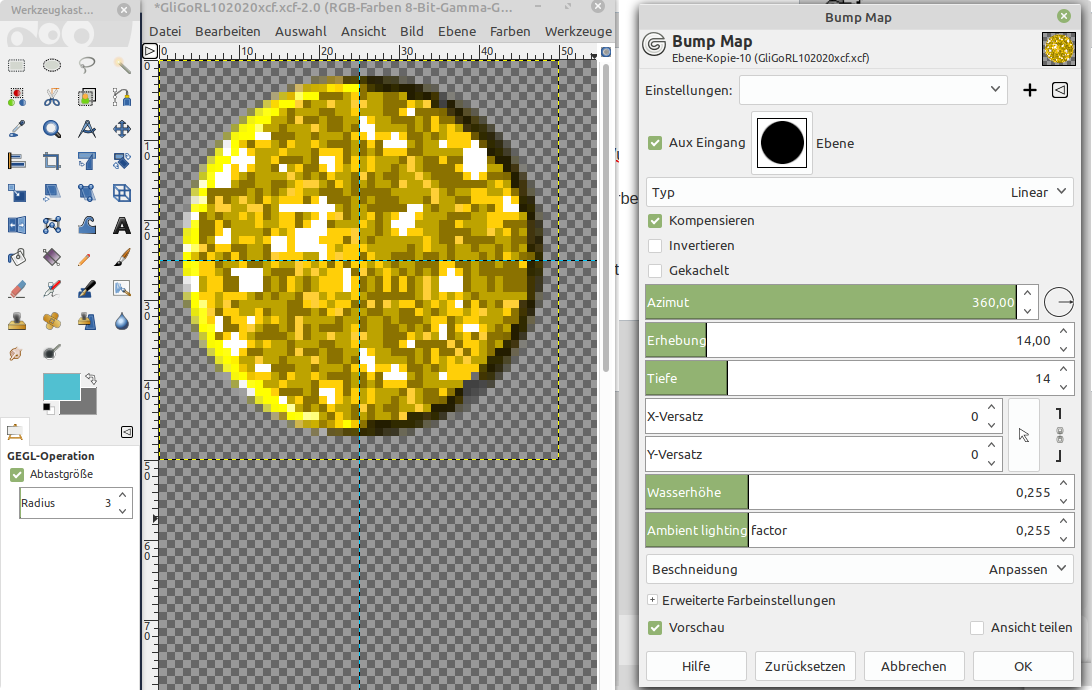
Task: Uncheck the Kompensieren checkbox
Action: click(x=655, y=220)
